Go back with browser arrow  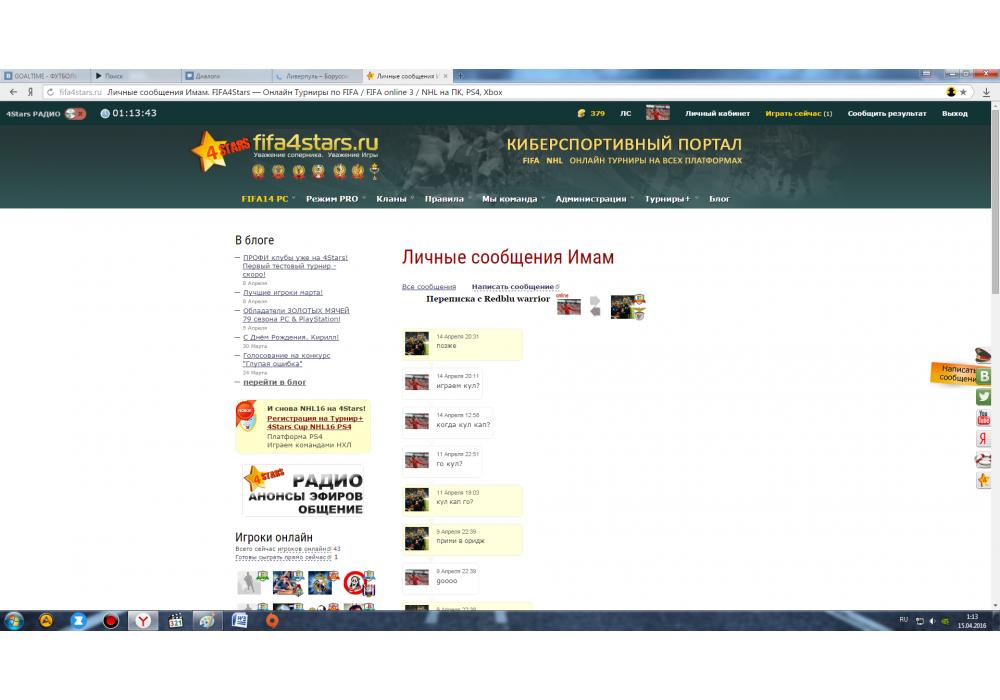point(13,92)
